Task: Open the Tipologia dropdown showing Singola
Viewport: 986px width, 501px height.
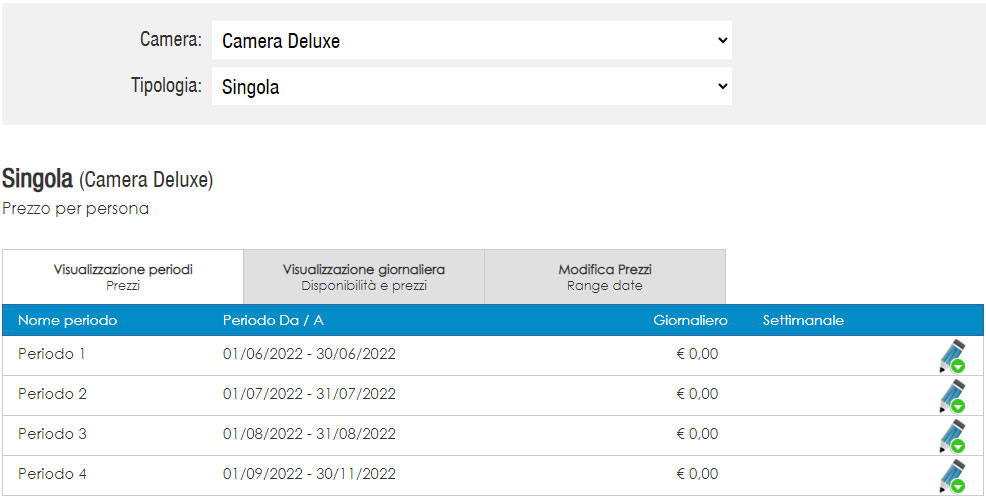Action: click(x=472, y=86)
